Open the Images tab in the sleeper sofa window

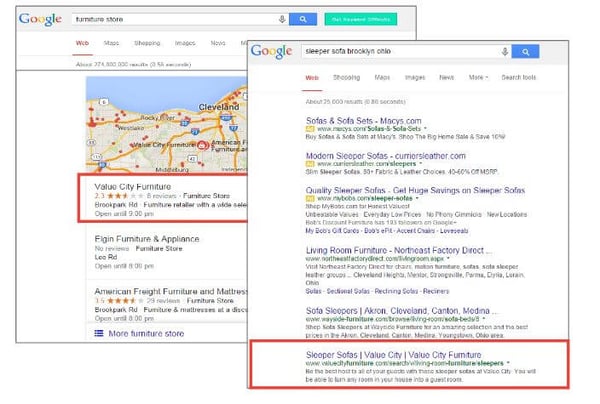coord(415,77)
